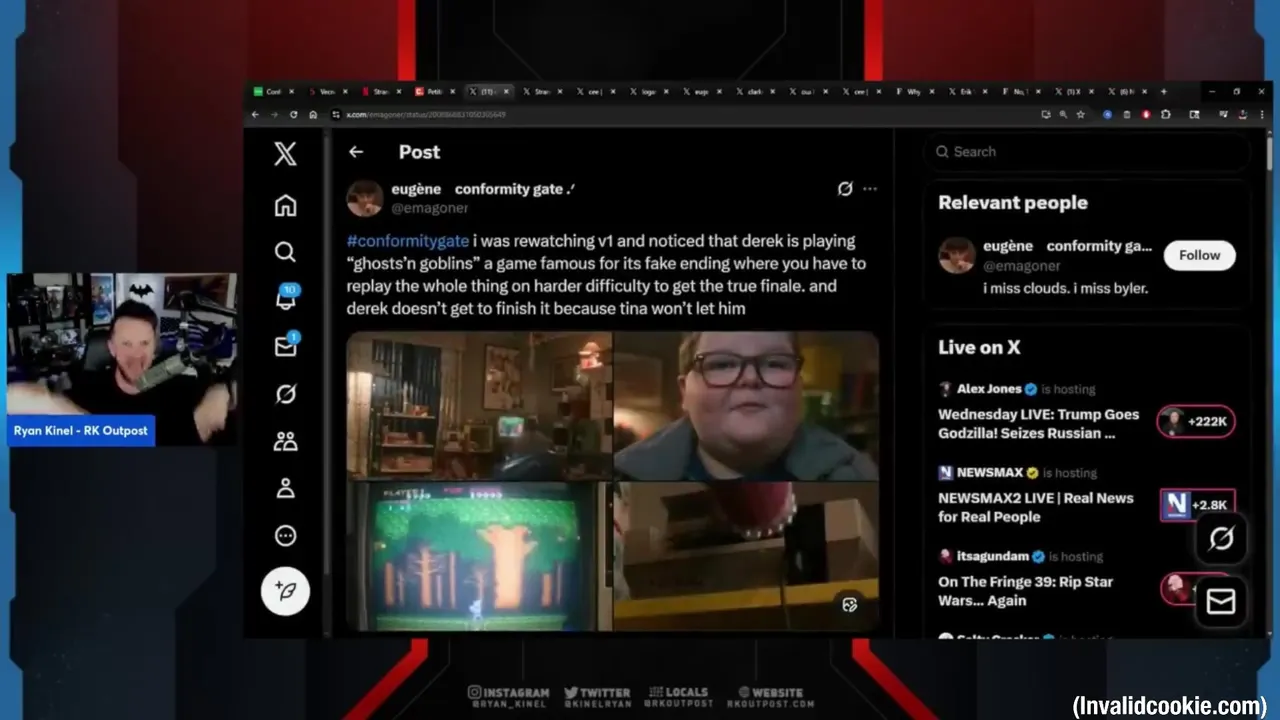The image size is (1280, 720).
Task: Click the browser home icon
Action: point(313,115)
